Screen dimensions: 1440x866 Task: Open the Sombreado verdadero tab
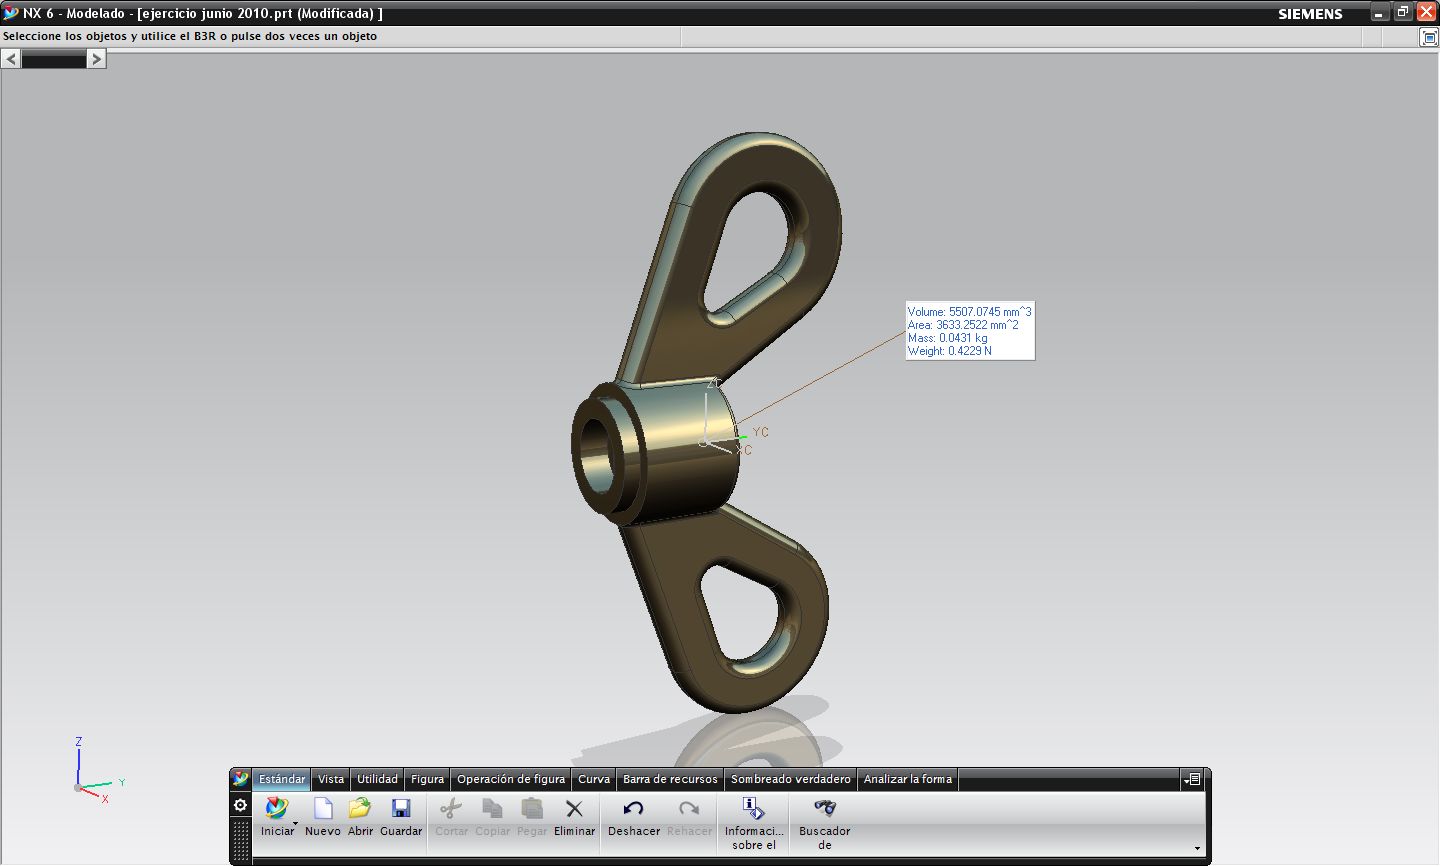coord(790,779)
